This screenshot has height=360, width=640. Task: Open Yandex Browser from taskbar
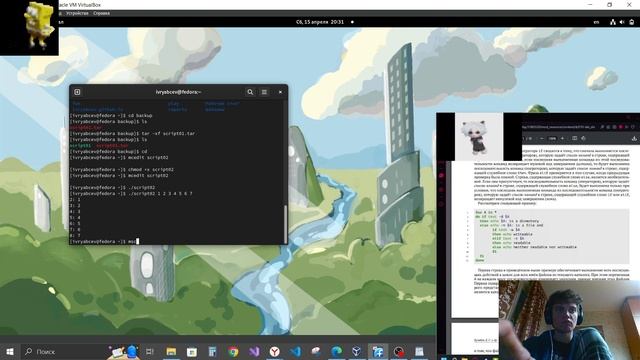pyautogui.click(x=275, y=351)
